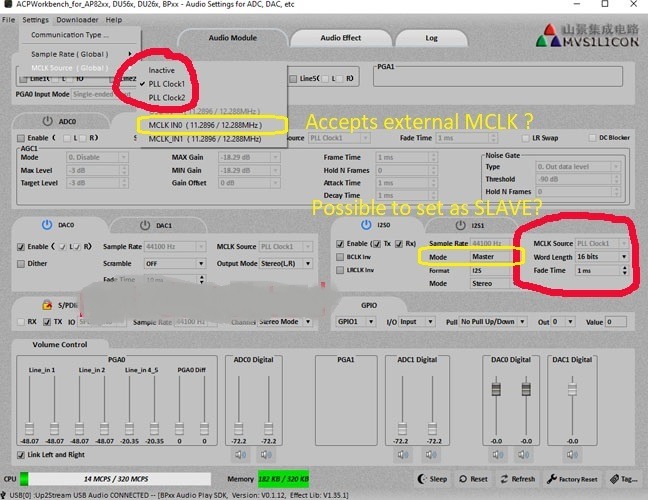Open I2S0 Word Length dropdown
The height and width of the screenshot is (500, 648).
[x=602, y=257]
